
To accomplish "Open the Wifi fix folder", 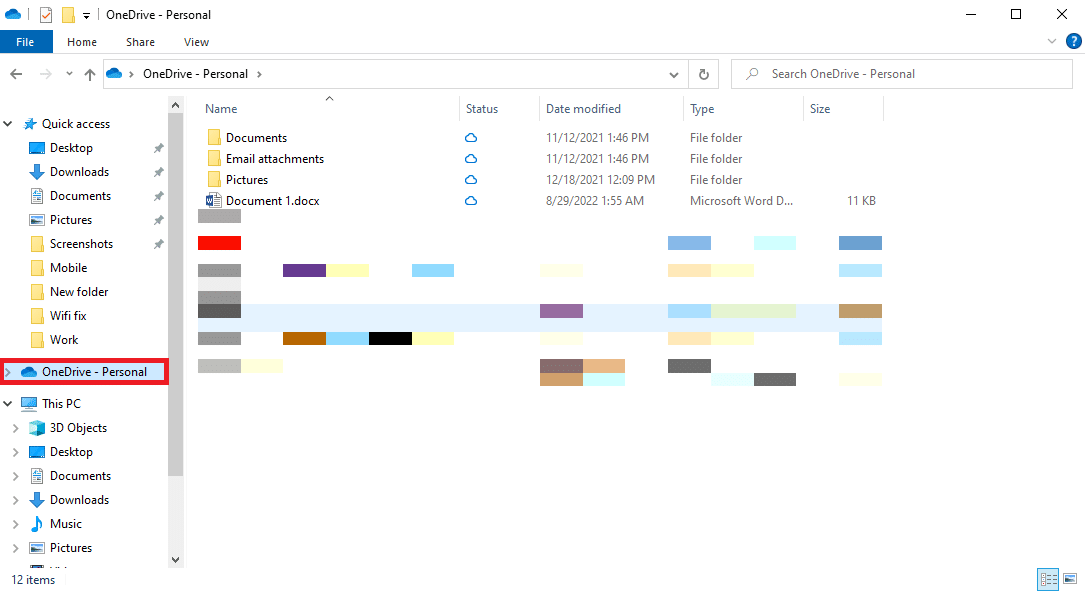I will pos(68,316).
